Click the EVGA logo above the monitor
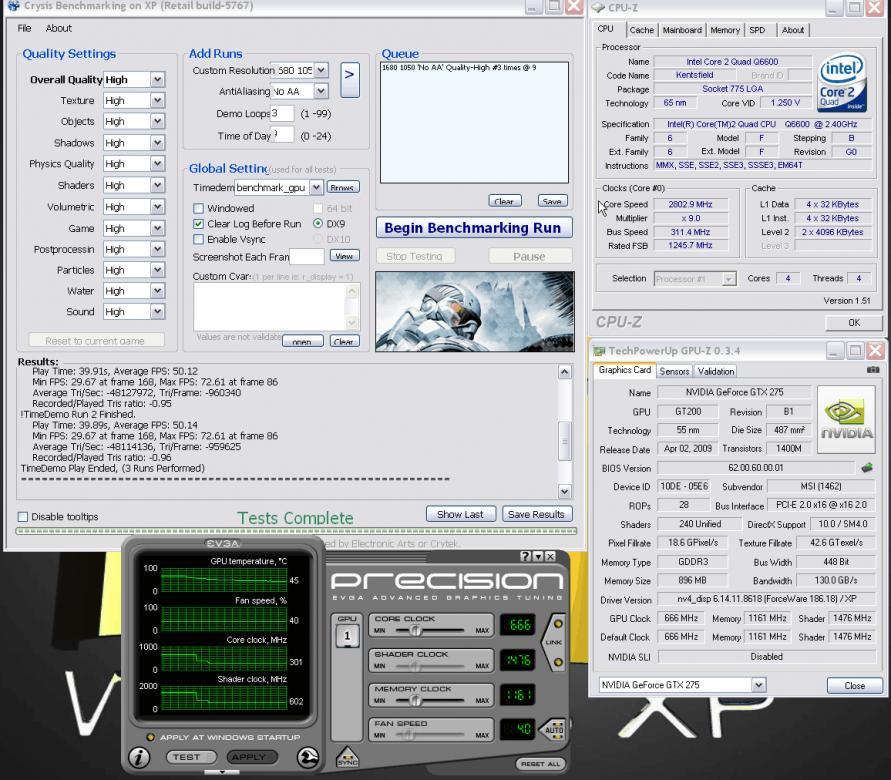This screenshot has height=780, width=891. [x=222, y=544]
